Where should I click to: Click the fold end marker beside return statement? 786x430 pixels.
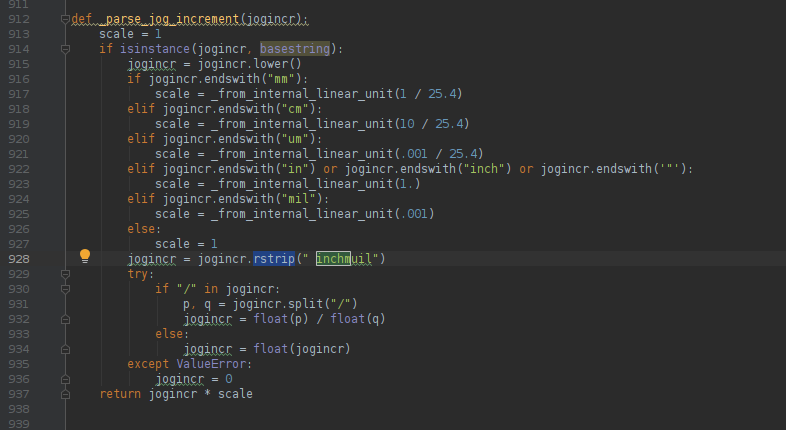click(65, 394)
